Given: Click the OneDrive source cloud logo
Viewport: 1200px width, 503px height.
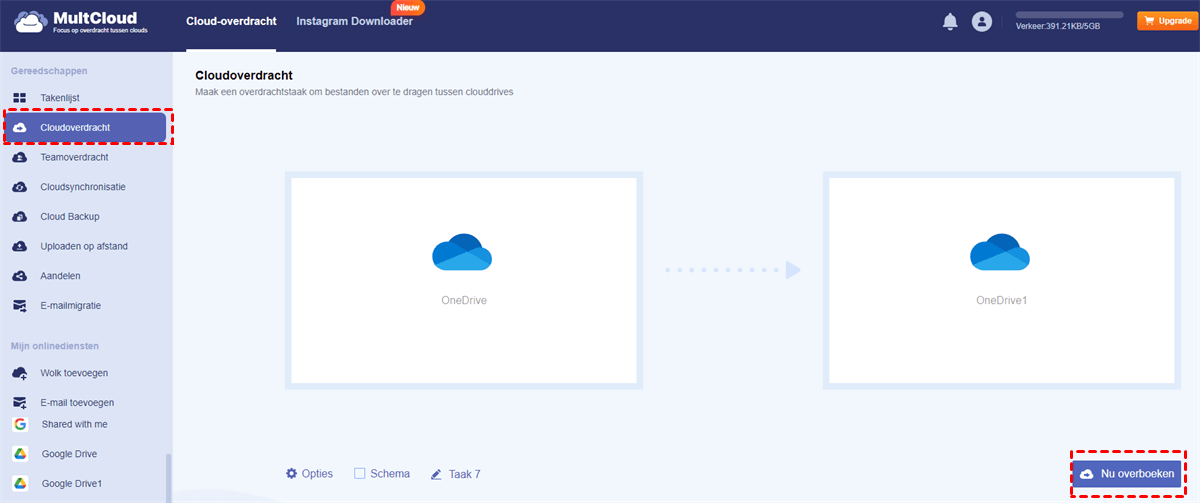Looking at the screenshot, I should tap(462, 252).
